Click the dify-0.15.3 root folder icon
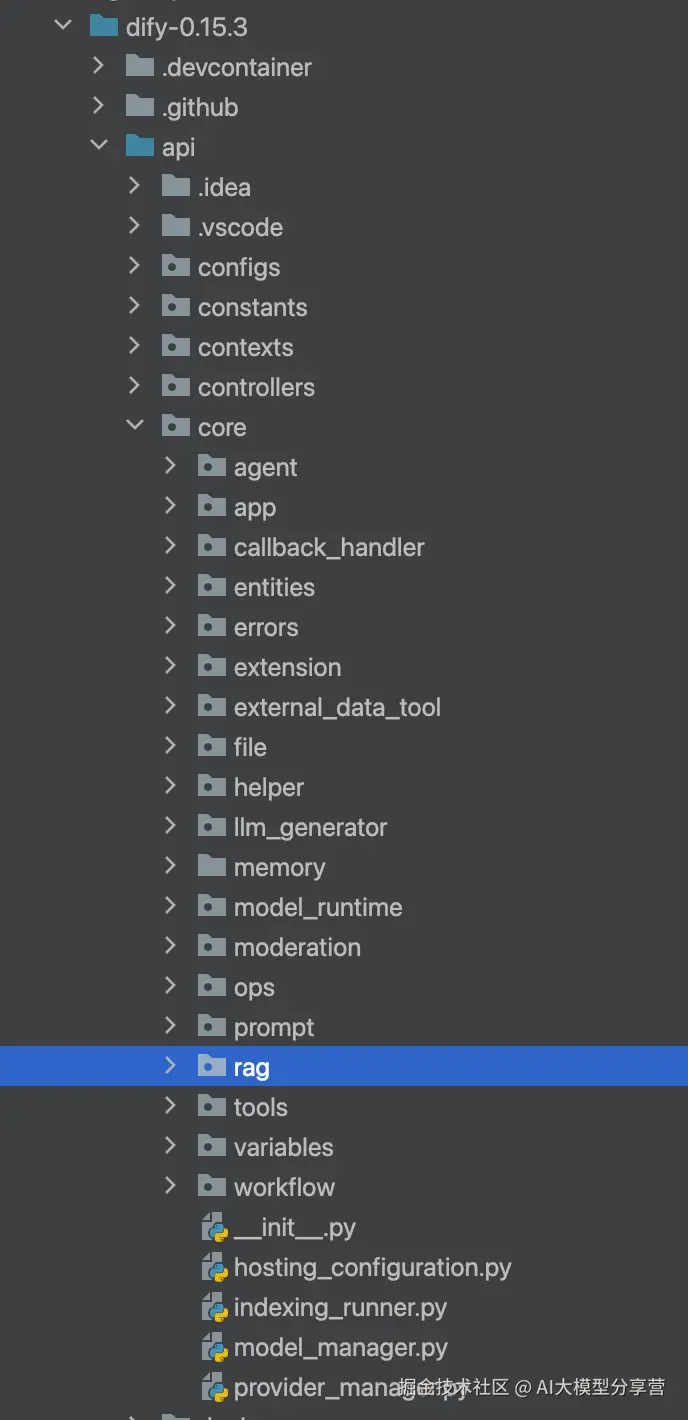The image size is (688, 1420). click(104, 27)
